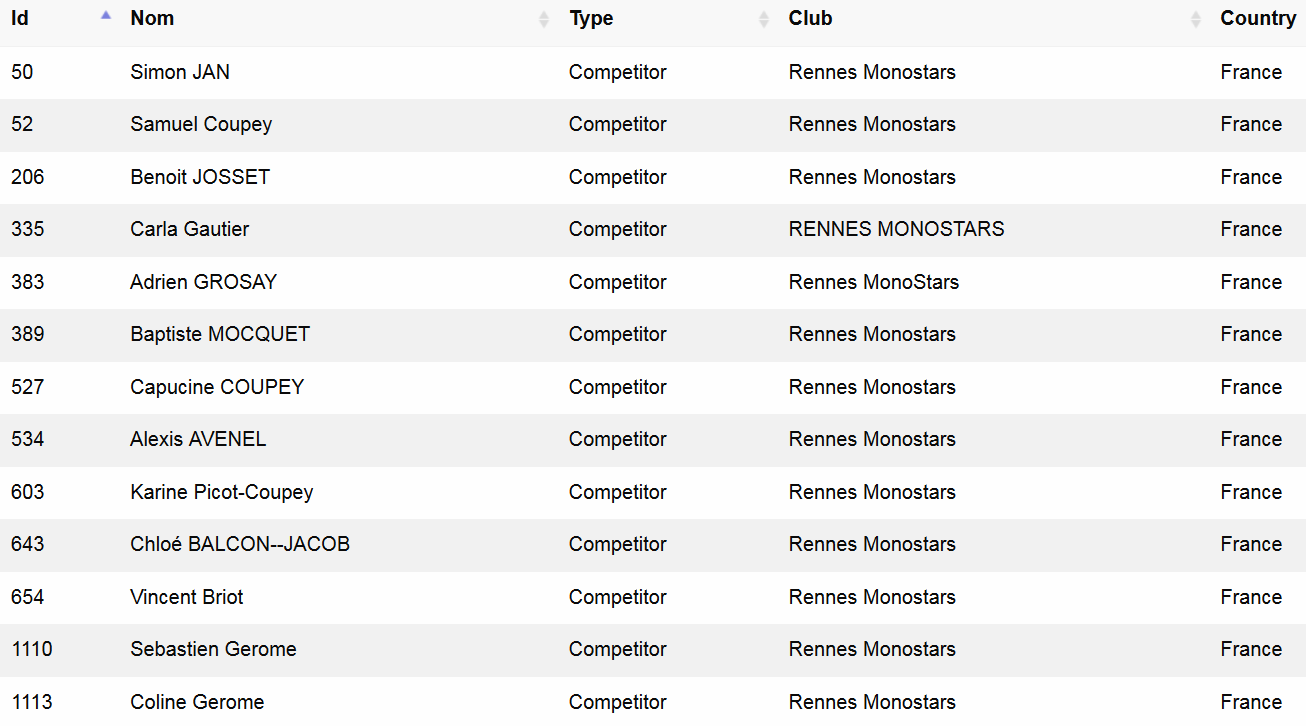Select Karine Picot-Coupey's name cell
This screenshot has width=1306, height=726.
click(x=221, y=492)
